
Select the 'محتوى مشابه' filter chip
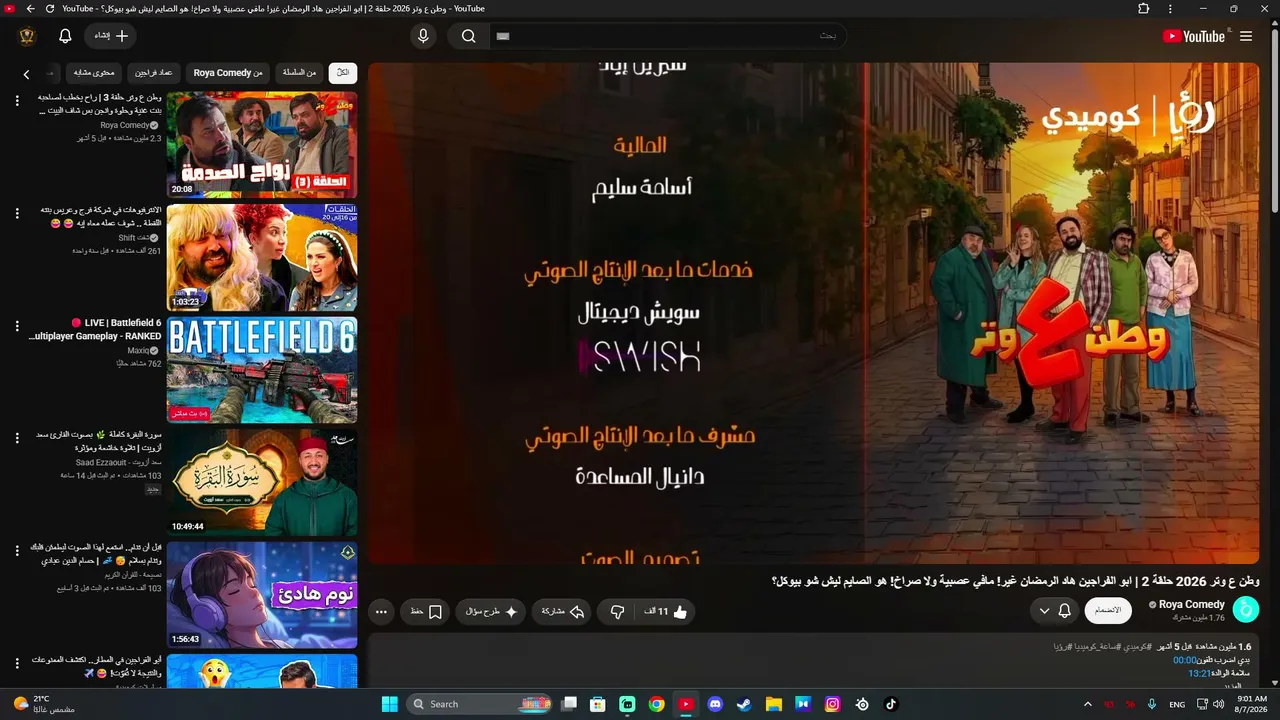[x=95, y=73]
